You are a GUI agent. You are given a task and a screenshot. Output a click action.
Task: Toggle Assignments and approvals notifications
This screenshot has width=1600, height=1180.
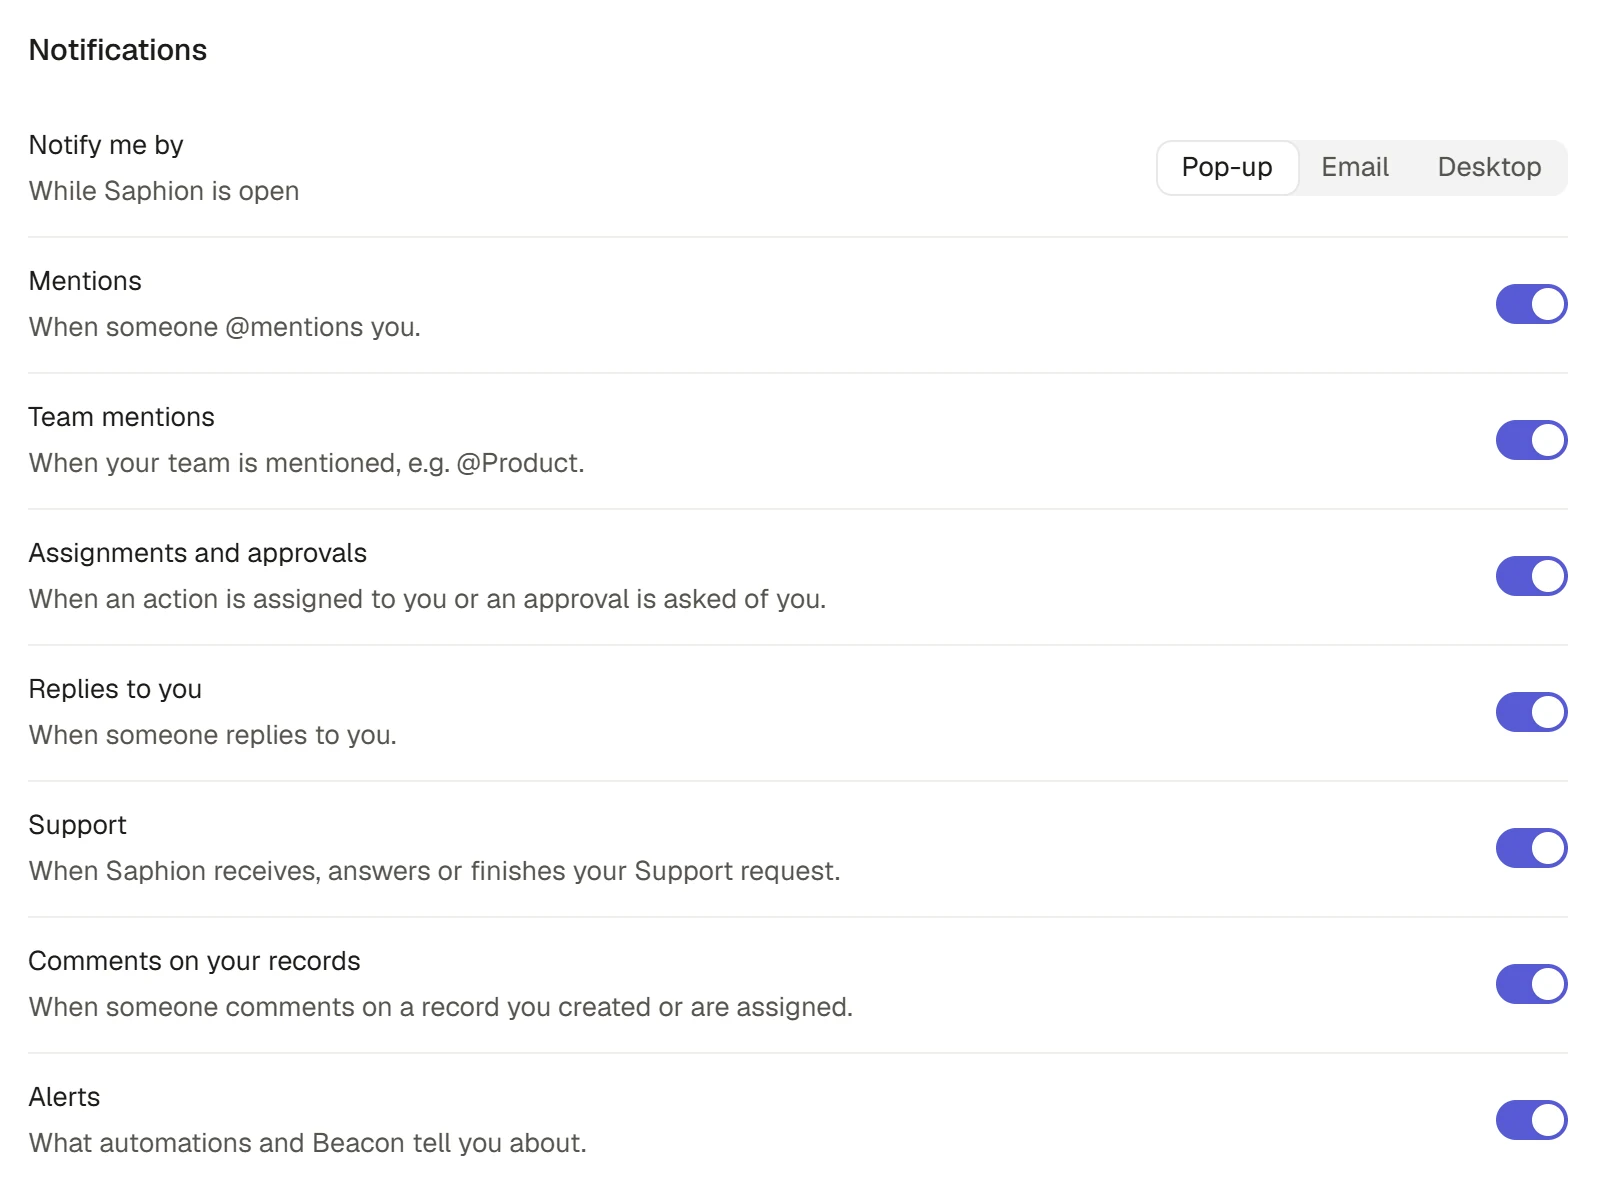click(x=1531, y=576)
